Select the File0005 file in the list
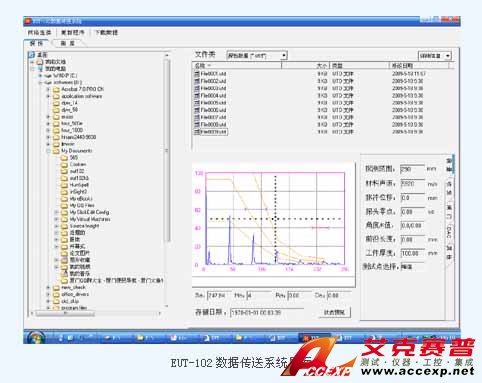 (213, 103)
